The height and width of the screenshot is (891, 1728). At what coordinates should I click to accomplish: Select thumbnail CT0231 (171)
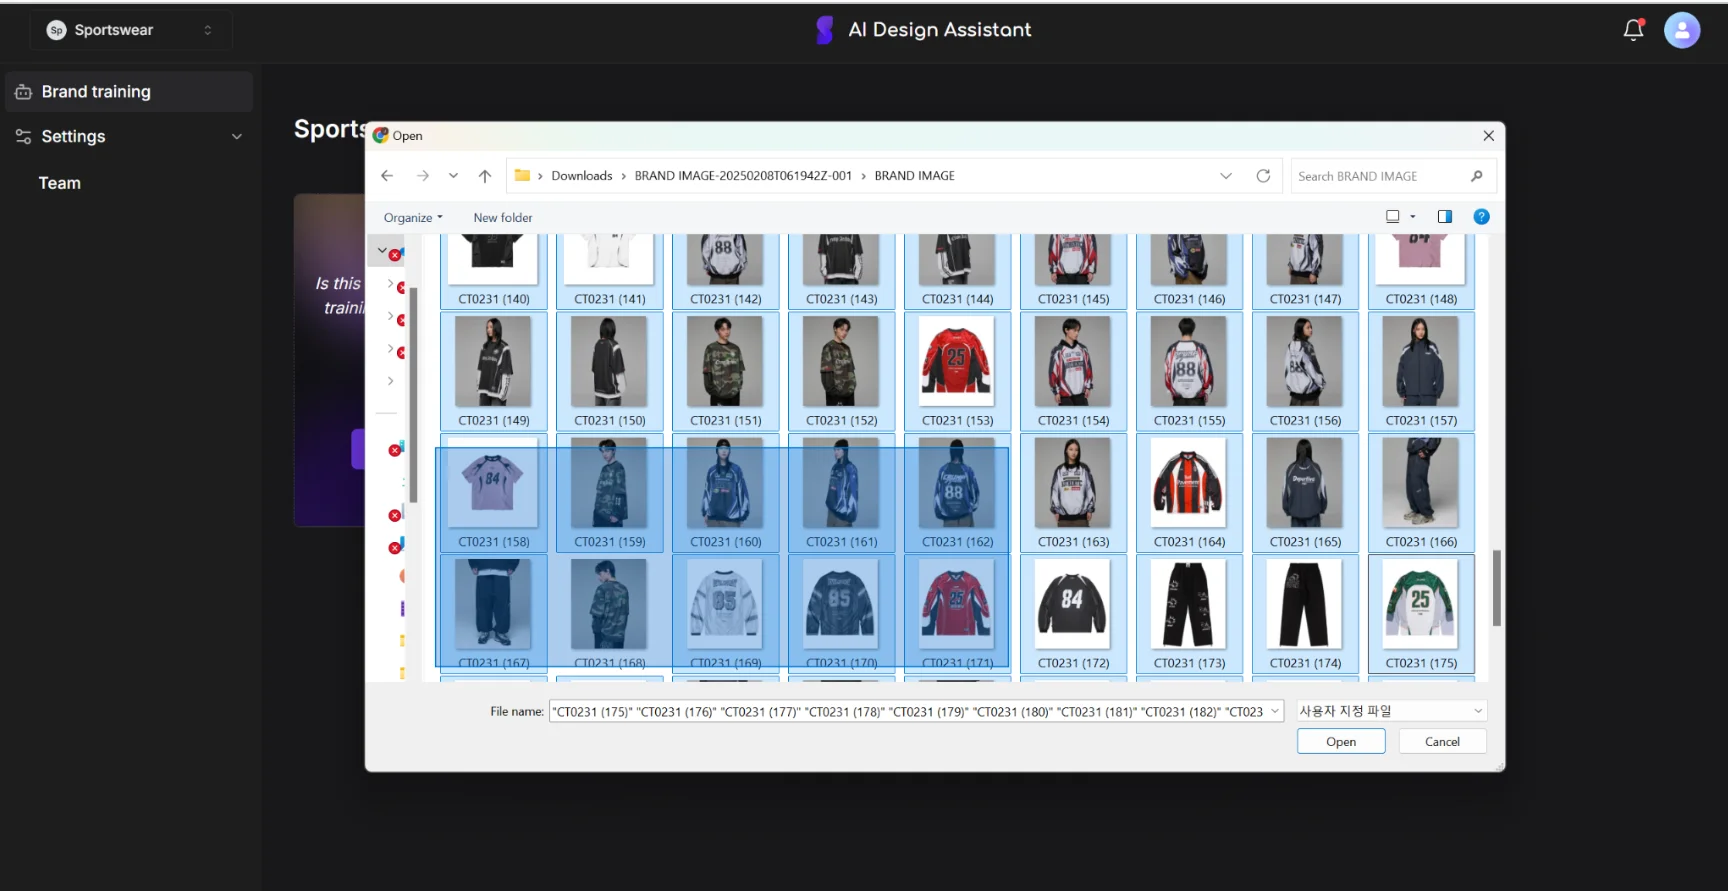958,613
